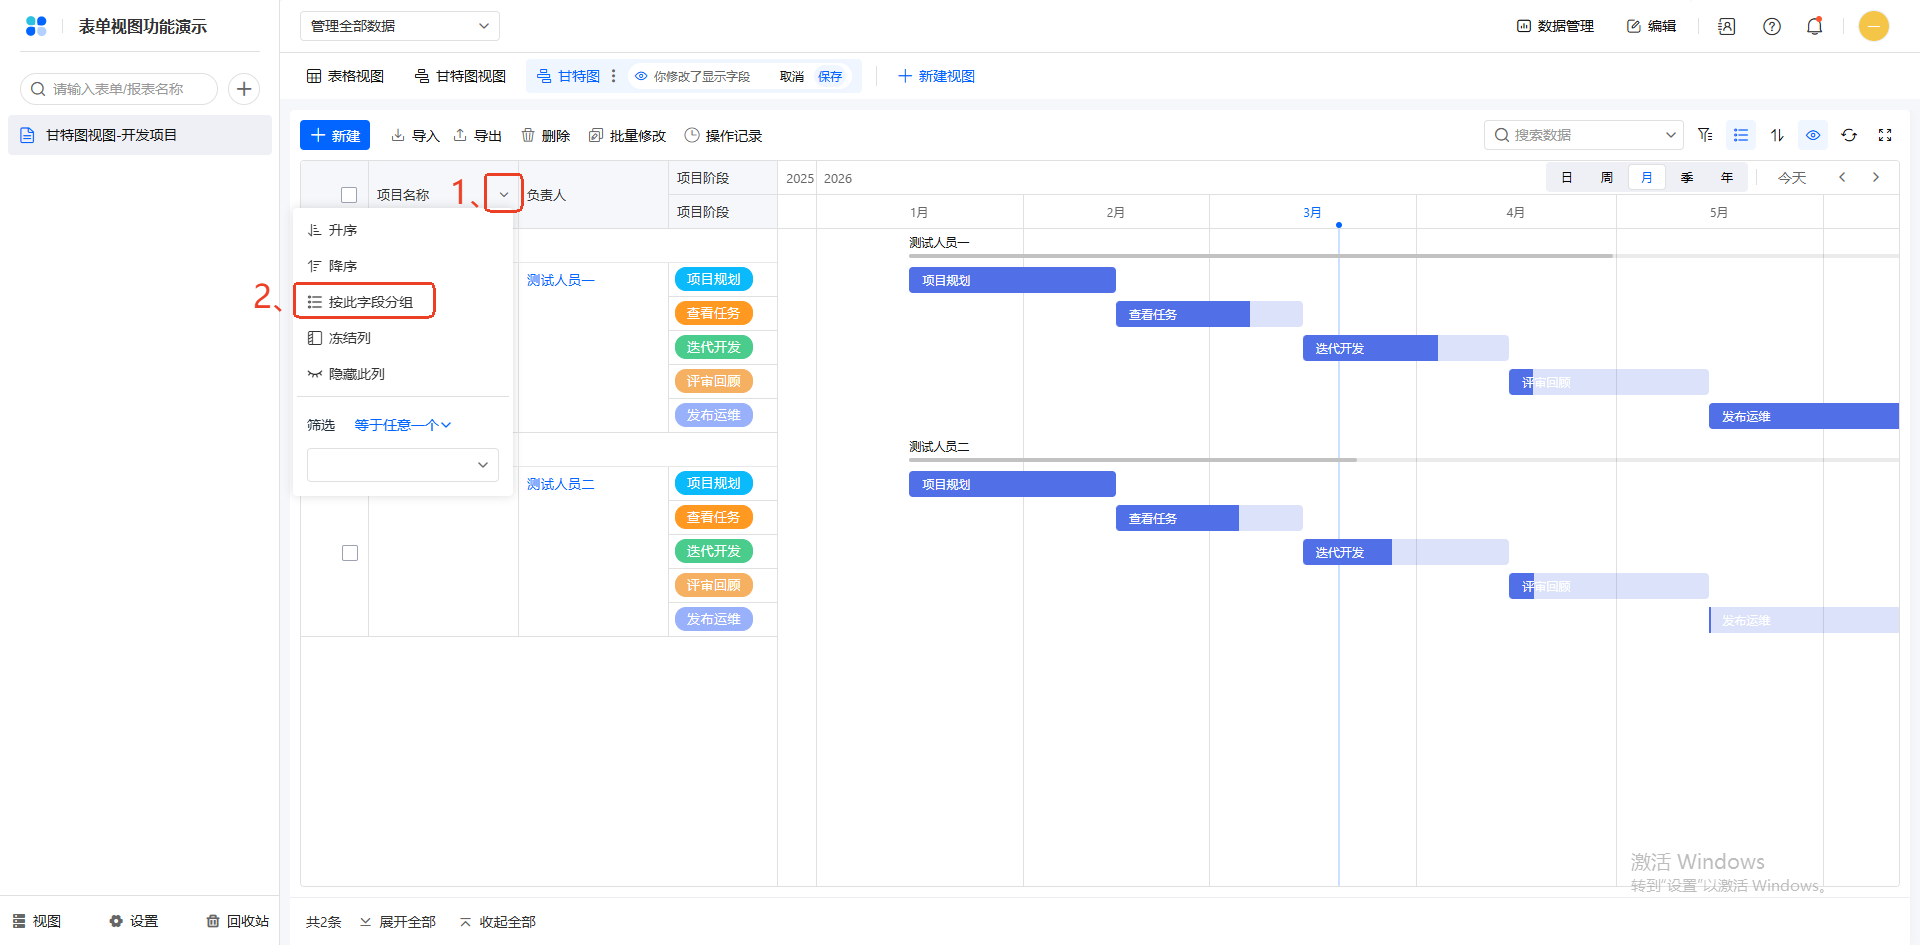This screenshot has width=1920, height=945.
Task: Expand the 管理全部数据 dropdown
Action: (399, 26)
